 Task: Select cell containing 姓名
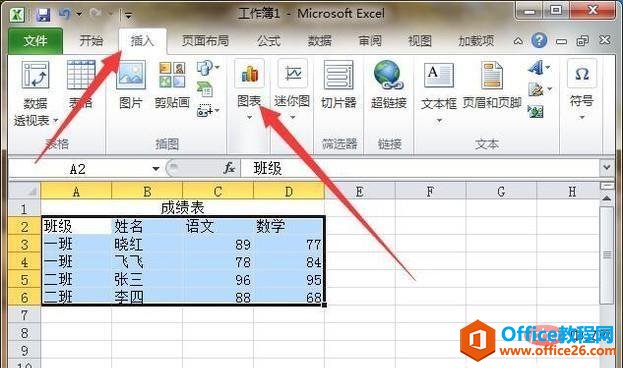coord(147,226)
